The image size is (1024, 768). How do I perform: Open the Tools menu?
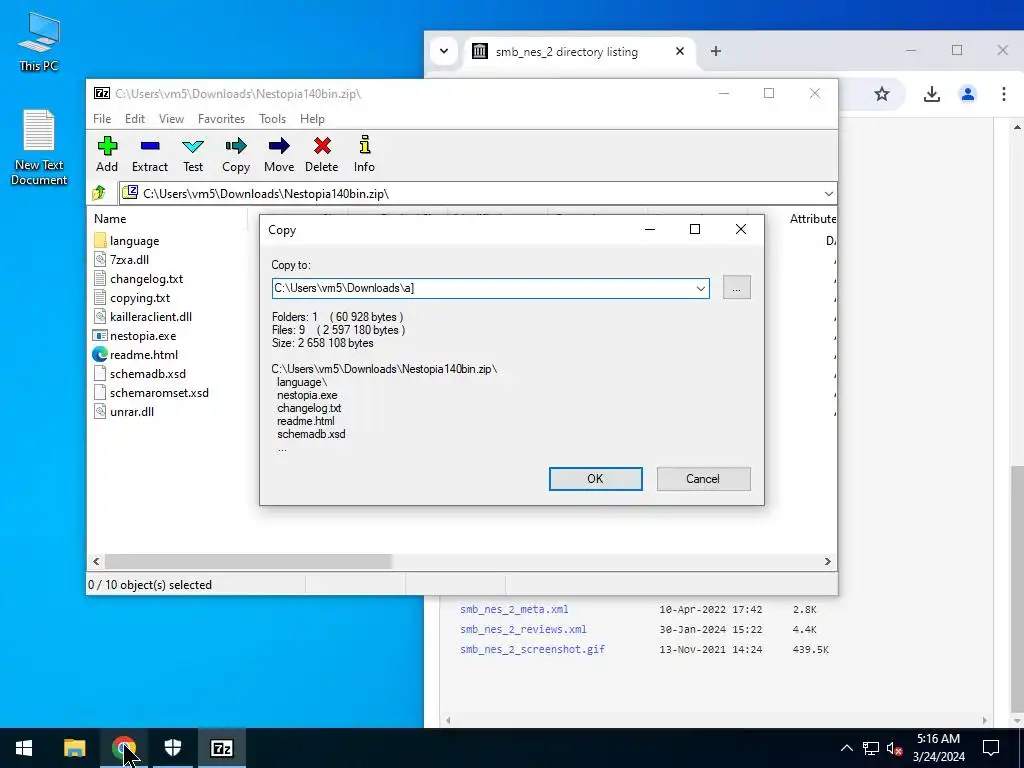pos(272,118)
